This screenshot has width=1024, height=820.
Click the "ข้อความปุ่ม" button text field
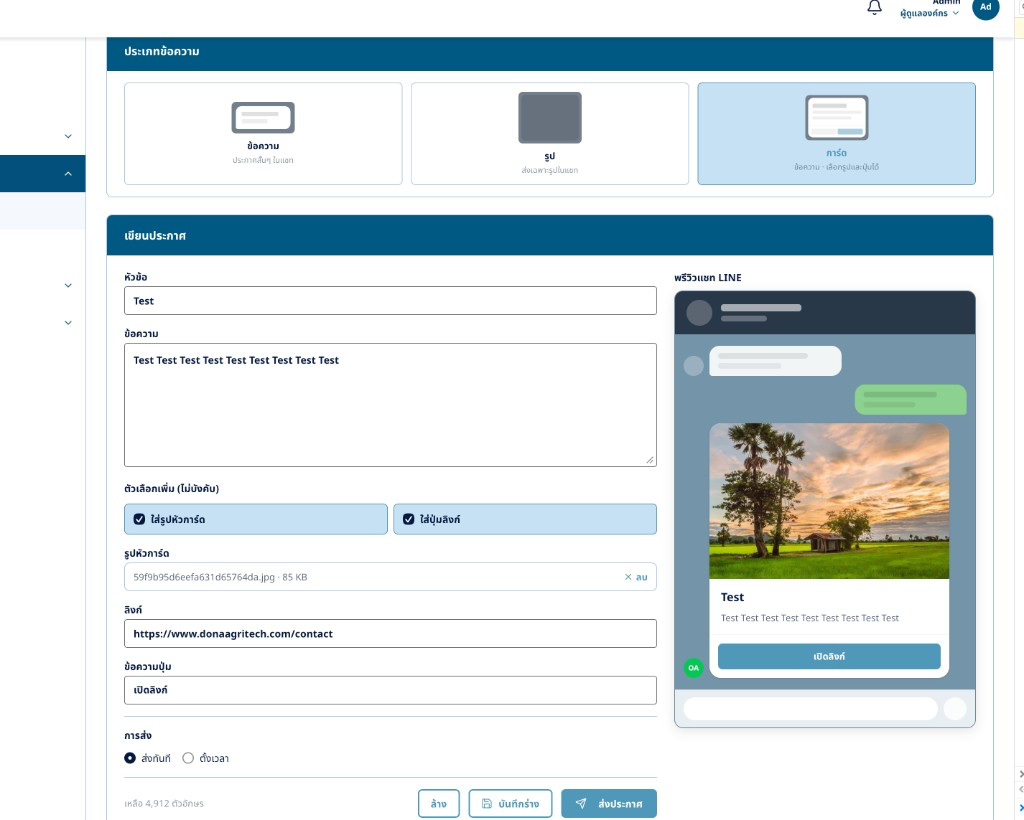[391, 690]
